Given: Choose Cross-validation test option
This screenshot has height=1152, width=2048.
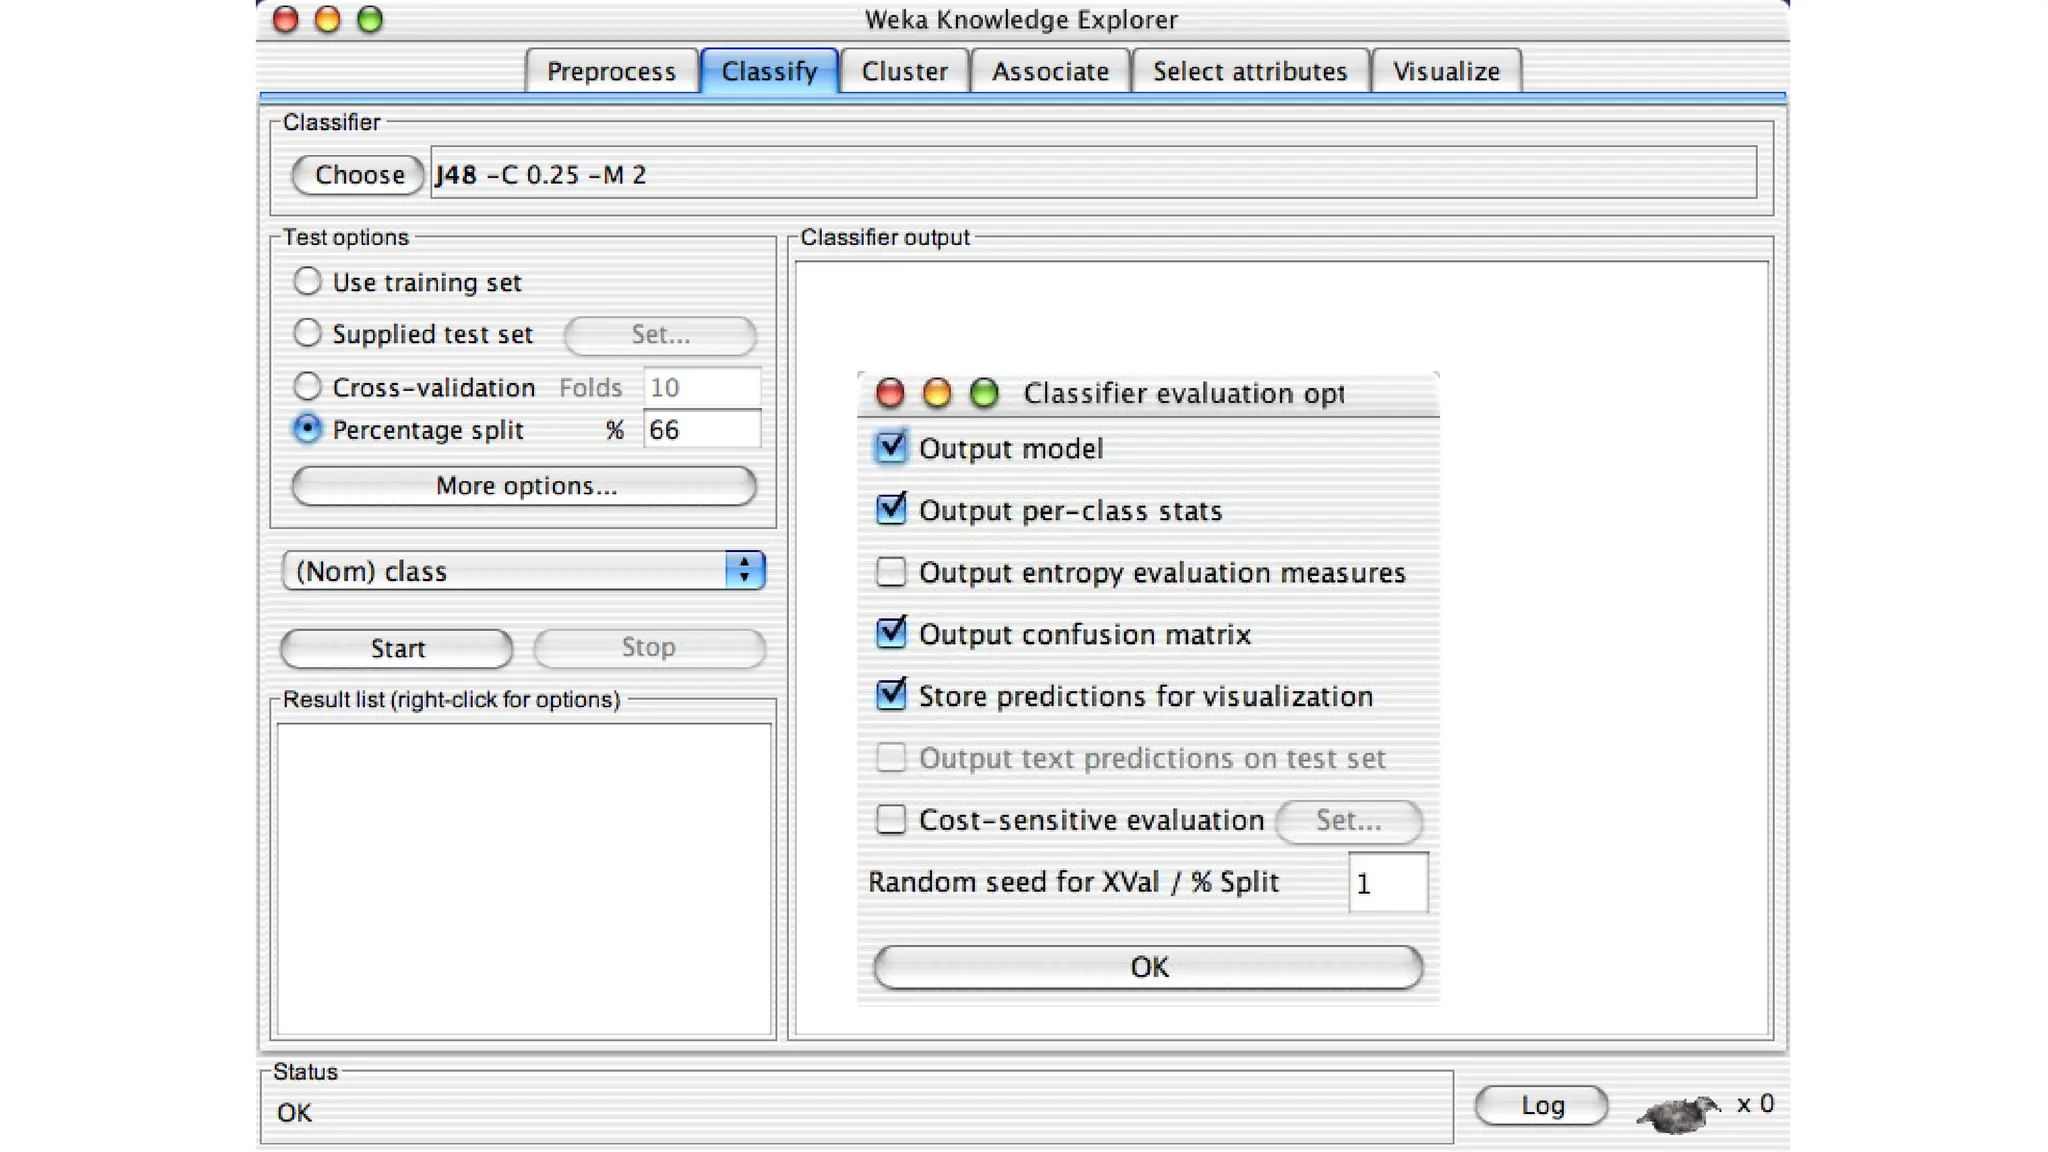Looking at the screenshot, I should [307, 386].
